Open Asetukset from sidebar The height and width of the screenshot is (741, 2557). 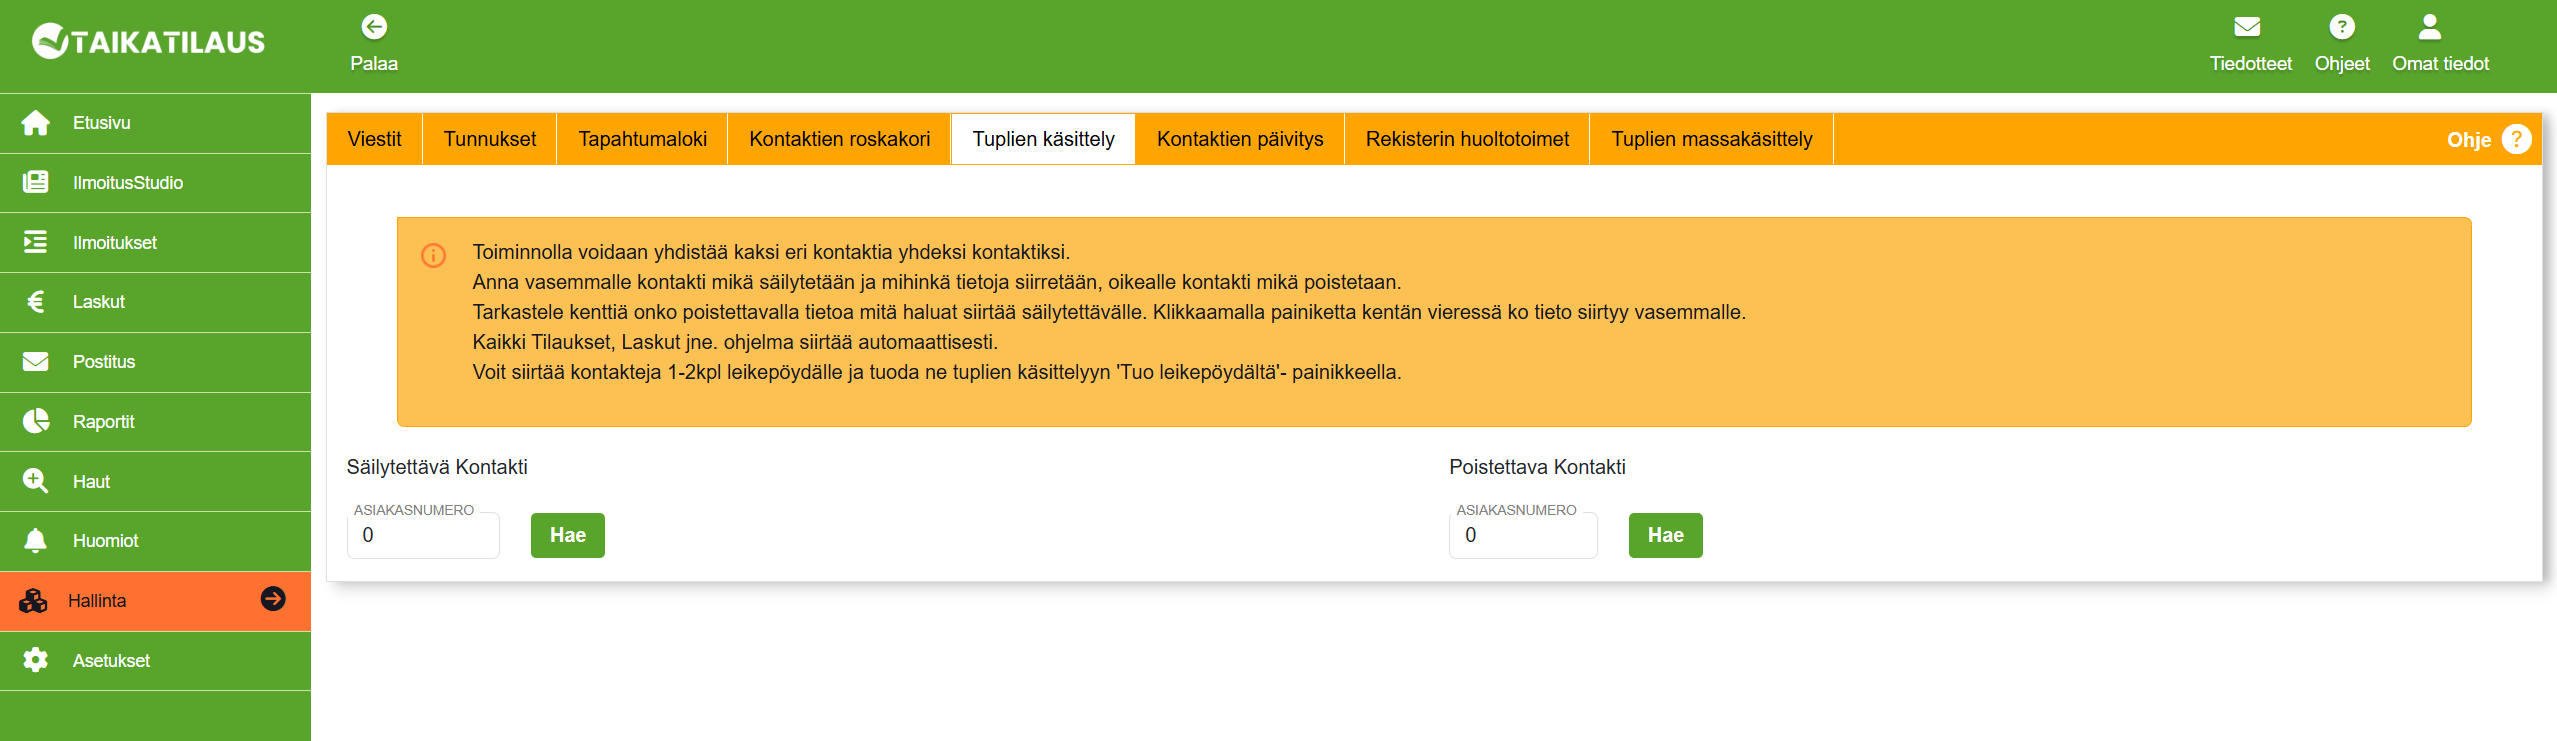click(155, 661)
